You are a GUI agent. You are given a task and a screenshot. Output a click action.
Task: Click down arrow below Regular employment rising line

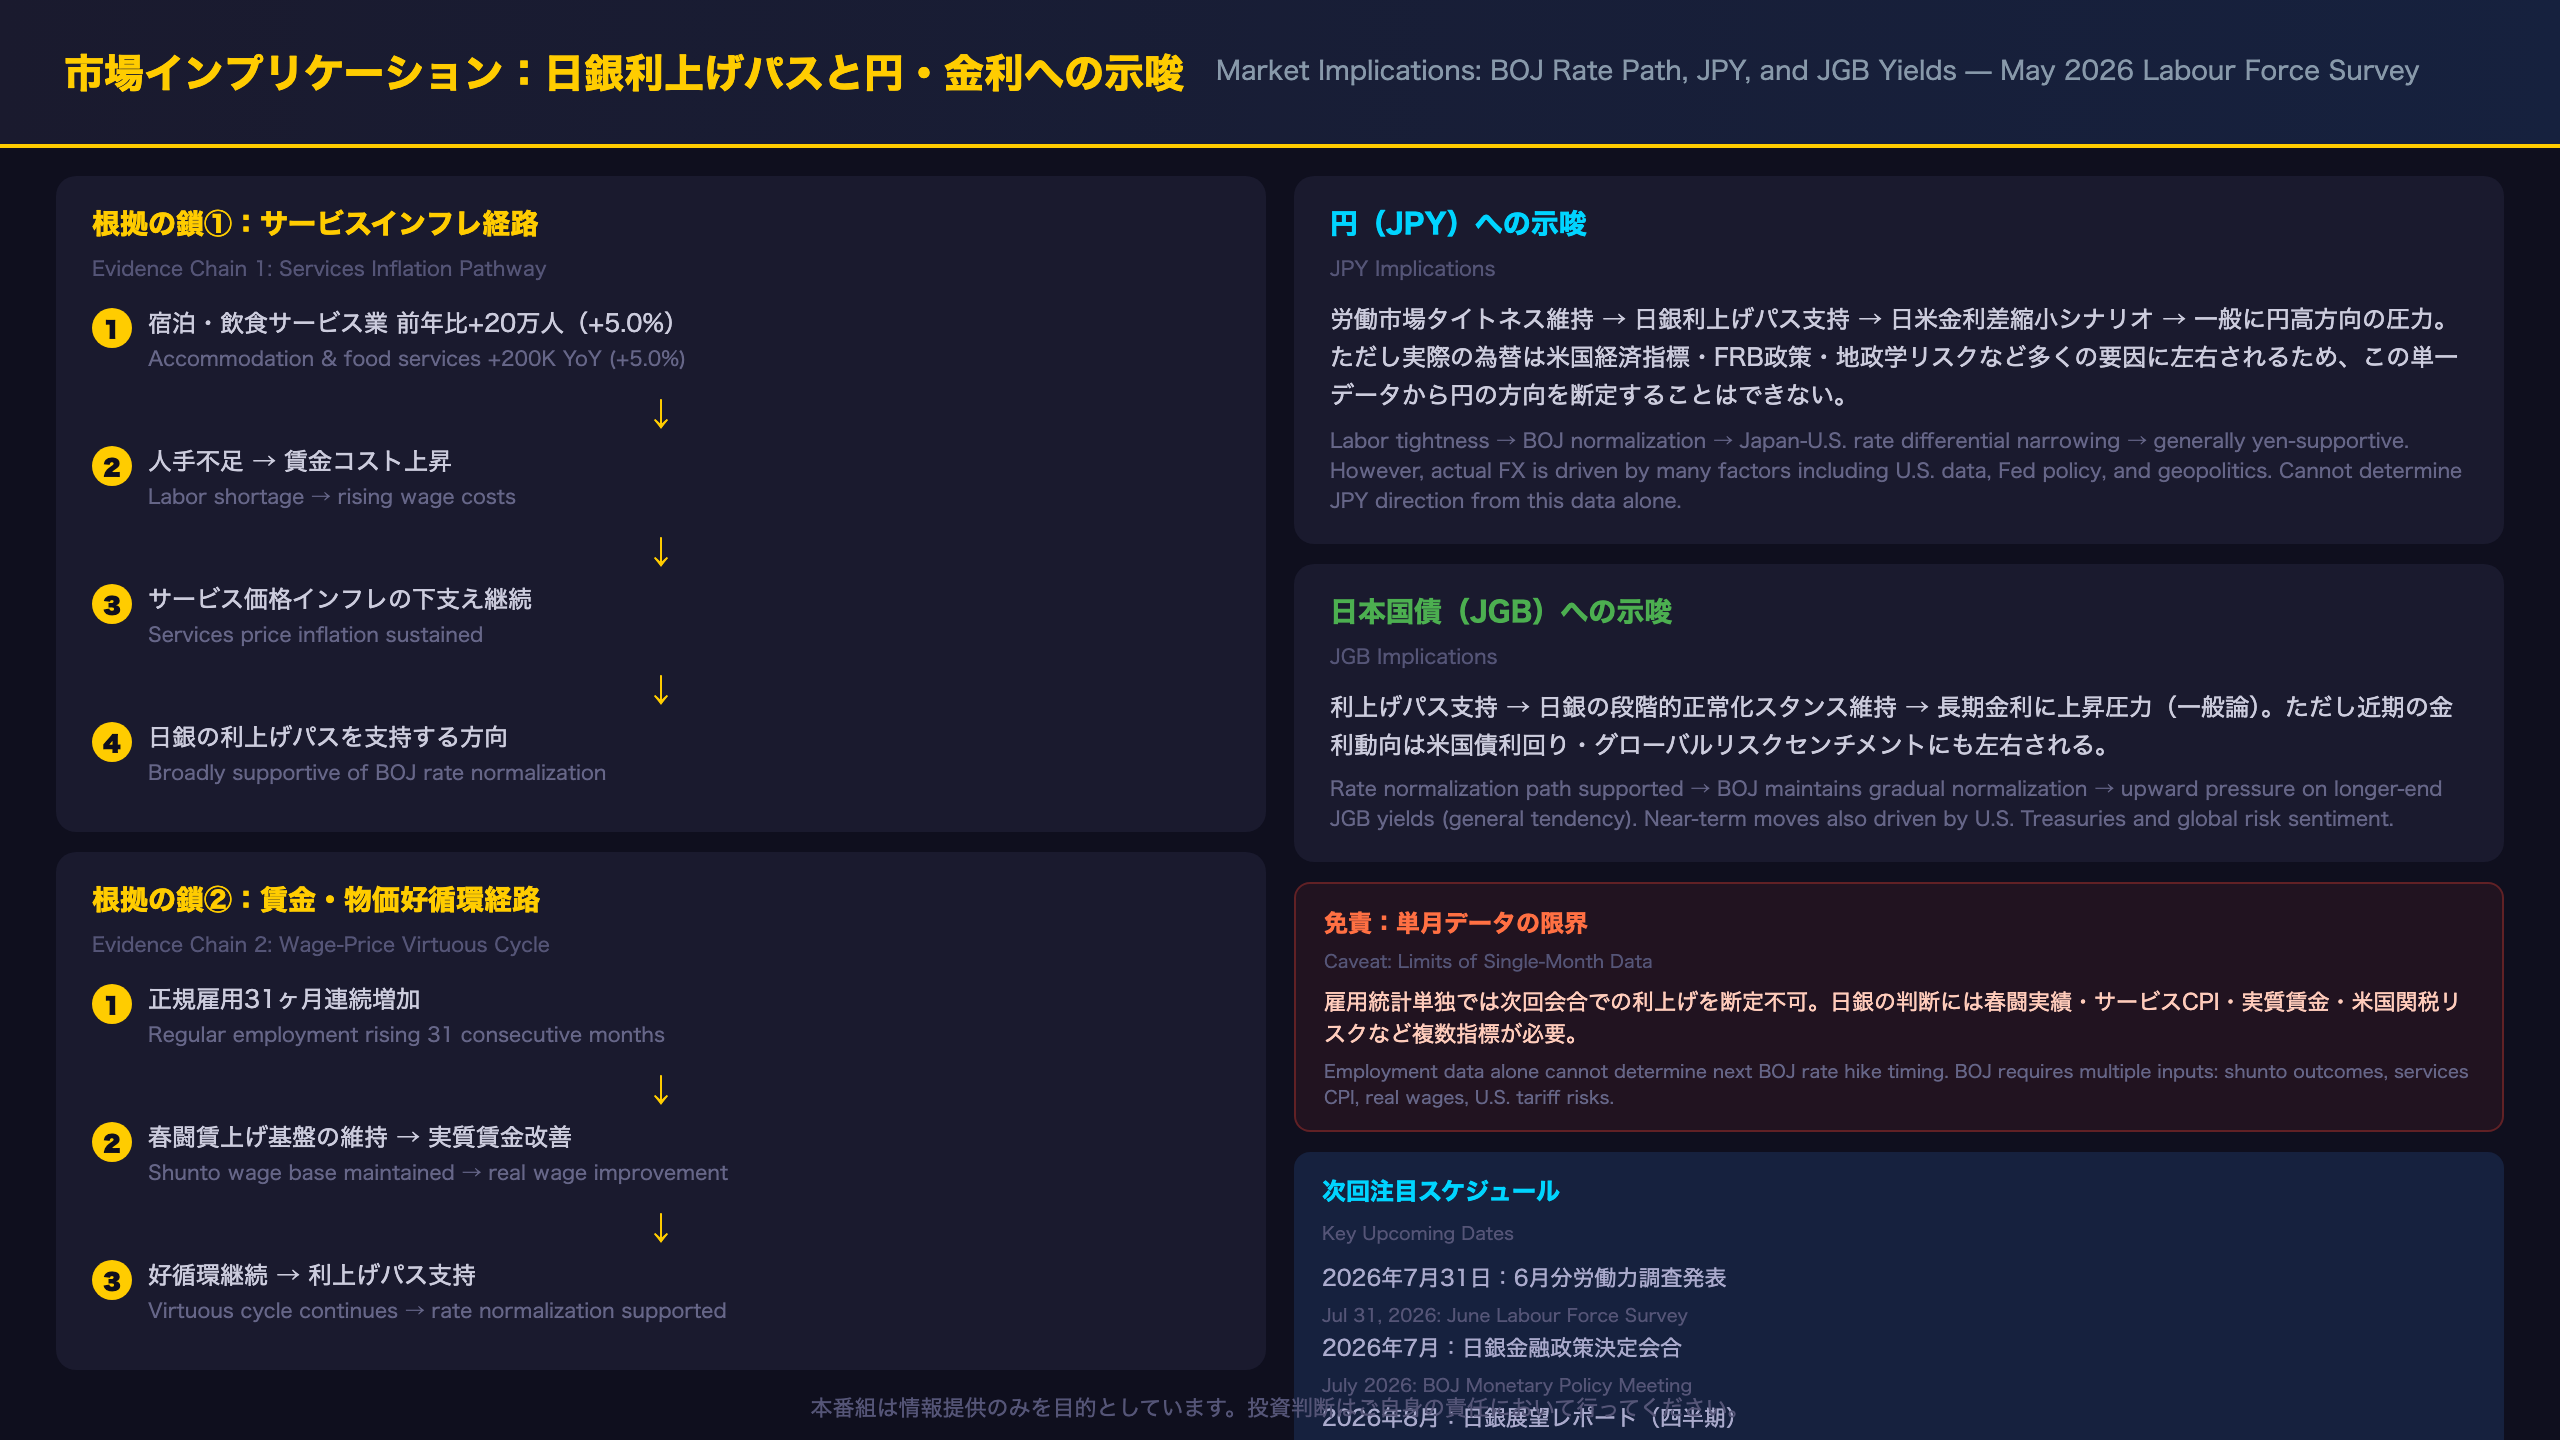[661, 1090]
